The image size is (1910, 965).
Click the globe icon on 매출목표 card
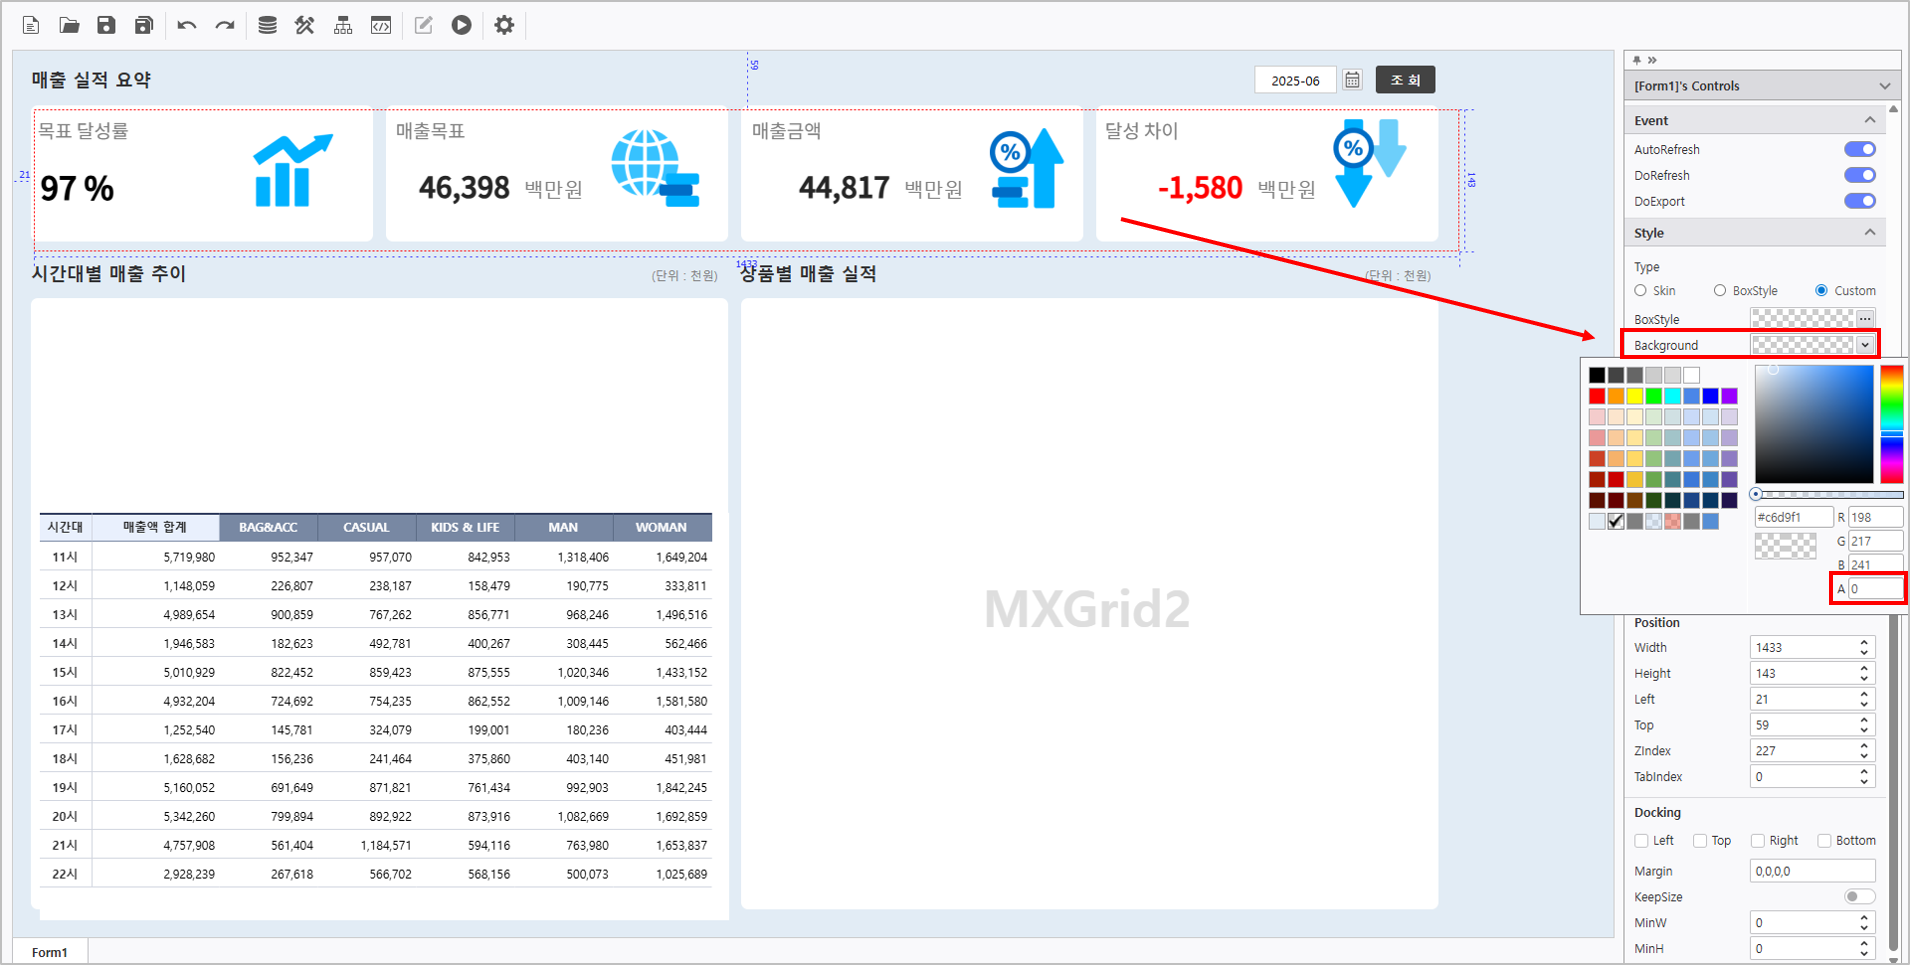pyautogui.click(x=655, y=168)
